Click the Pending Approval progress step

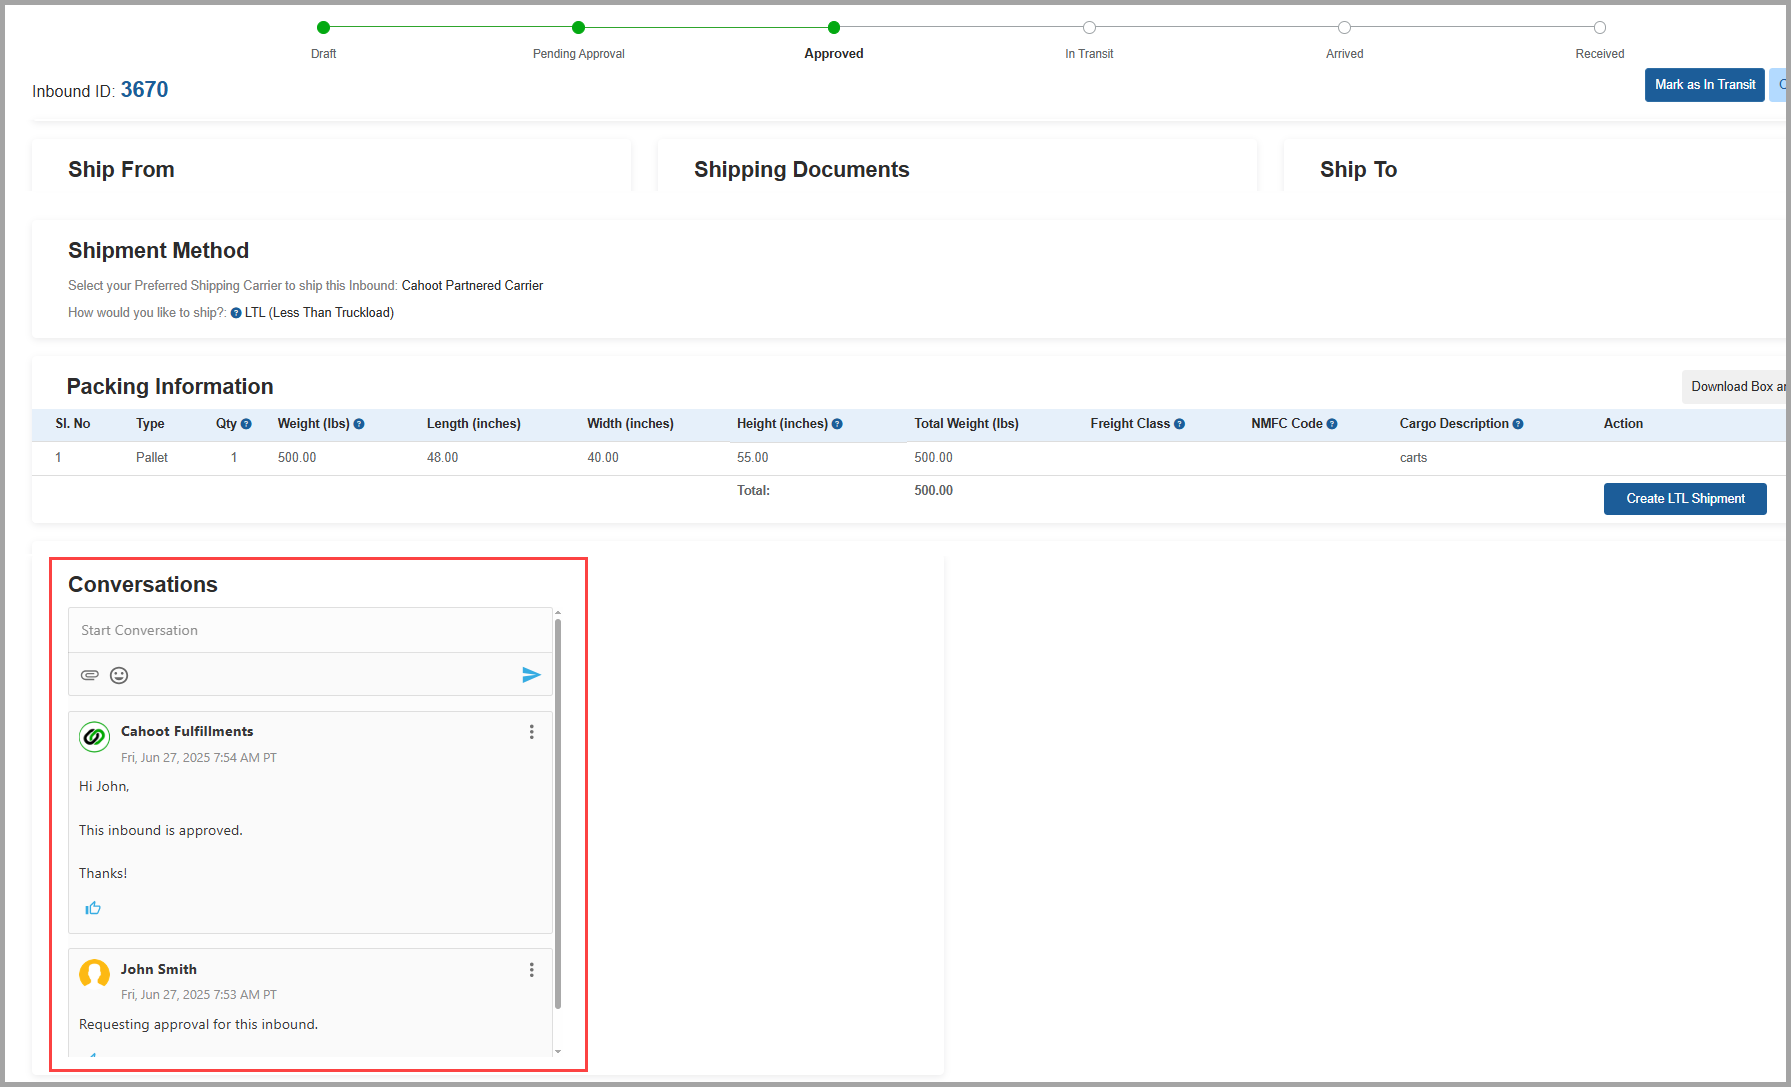tap(578, 28)
